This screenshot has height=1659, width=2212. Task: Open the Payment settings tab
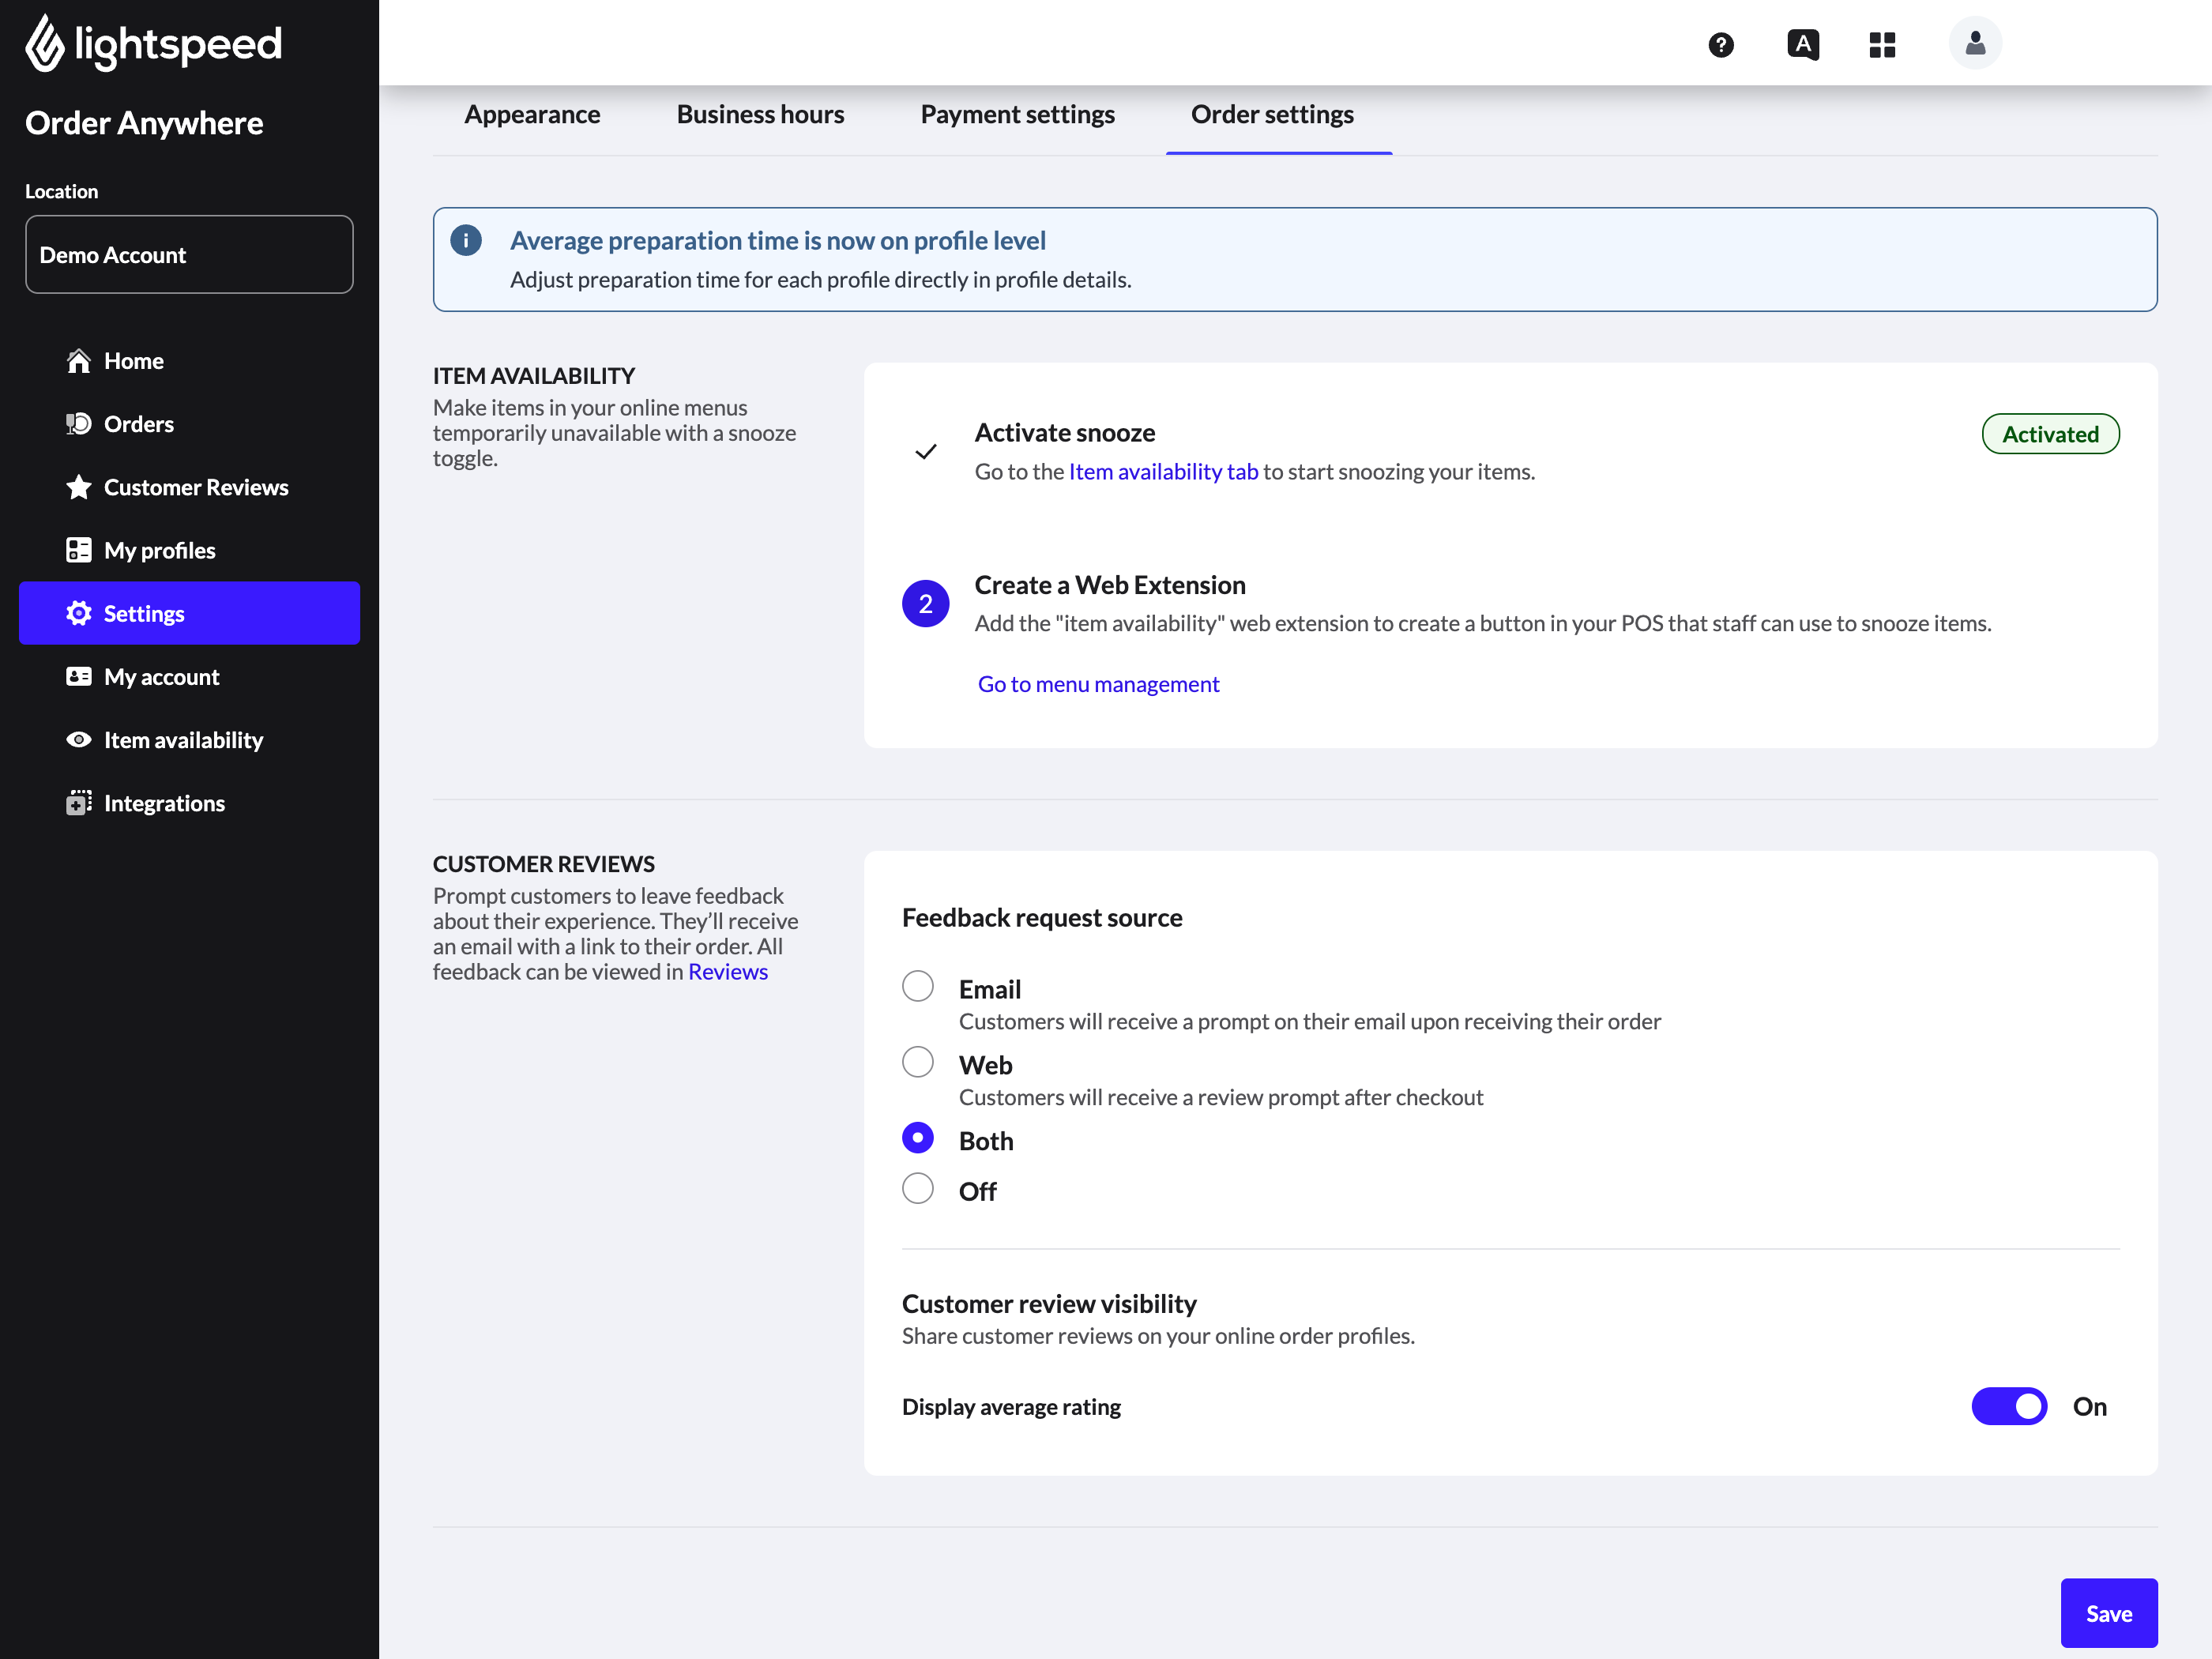click(1018, 114)
